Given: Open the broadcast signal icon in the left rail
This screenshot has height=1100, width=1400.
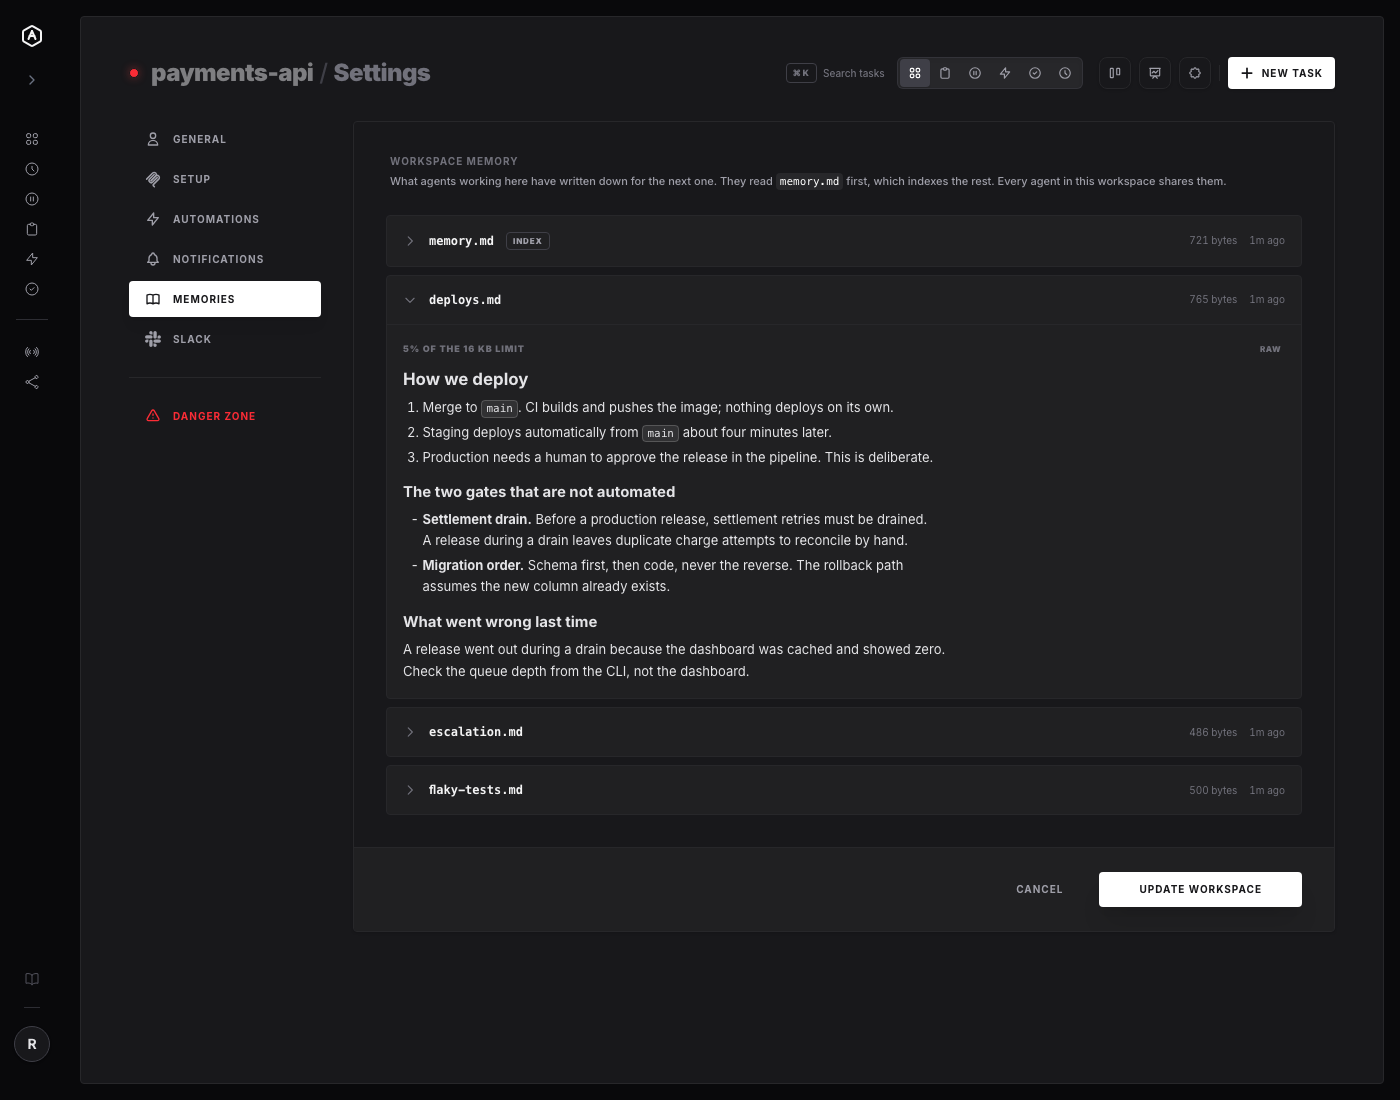Looking at the screenshot, I should (x=32, y=352).
